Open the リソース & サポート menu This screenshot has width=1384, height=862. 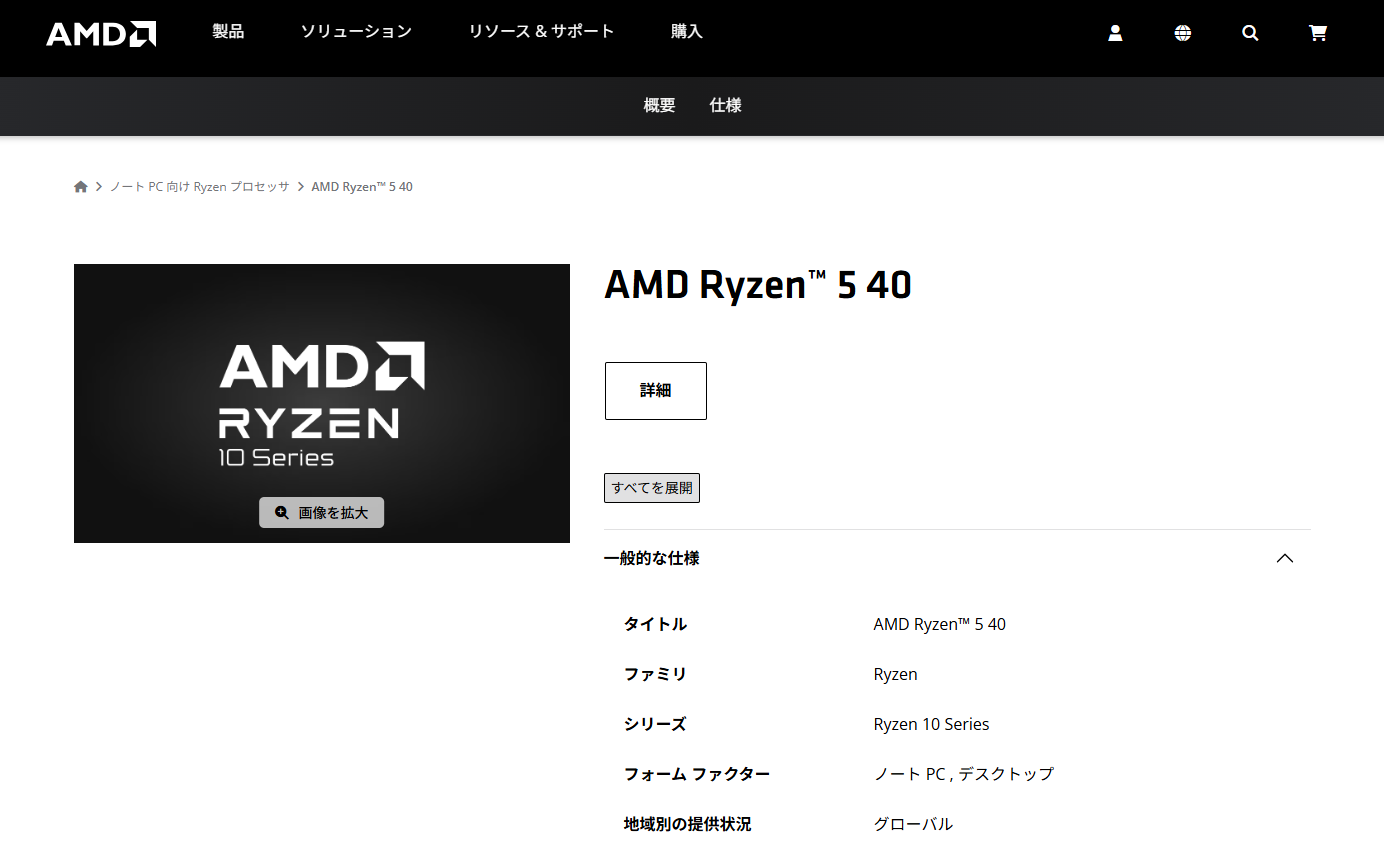coord(541,32)
